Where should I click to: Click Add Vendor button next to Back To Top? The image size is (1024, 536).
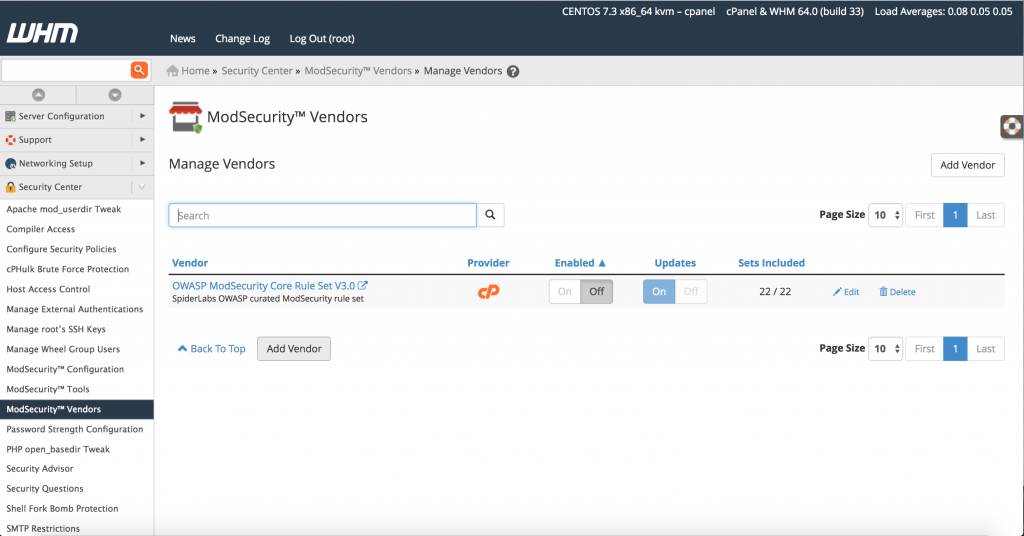294,349
